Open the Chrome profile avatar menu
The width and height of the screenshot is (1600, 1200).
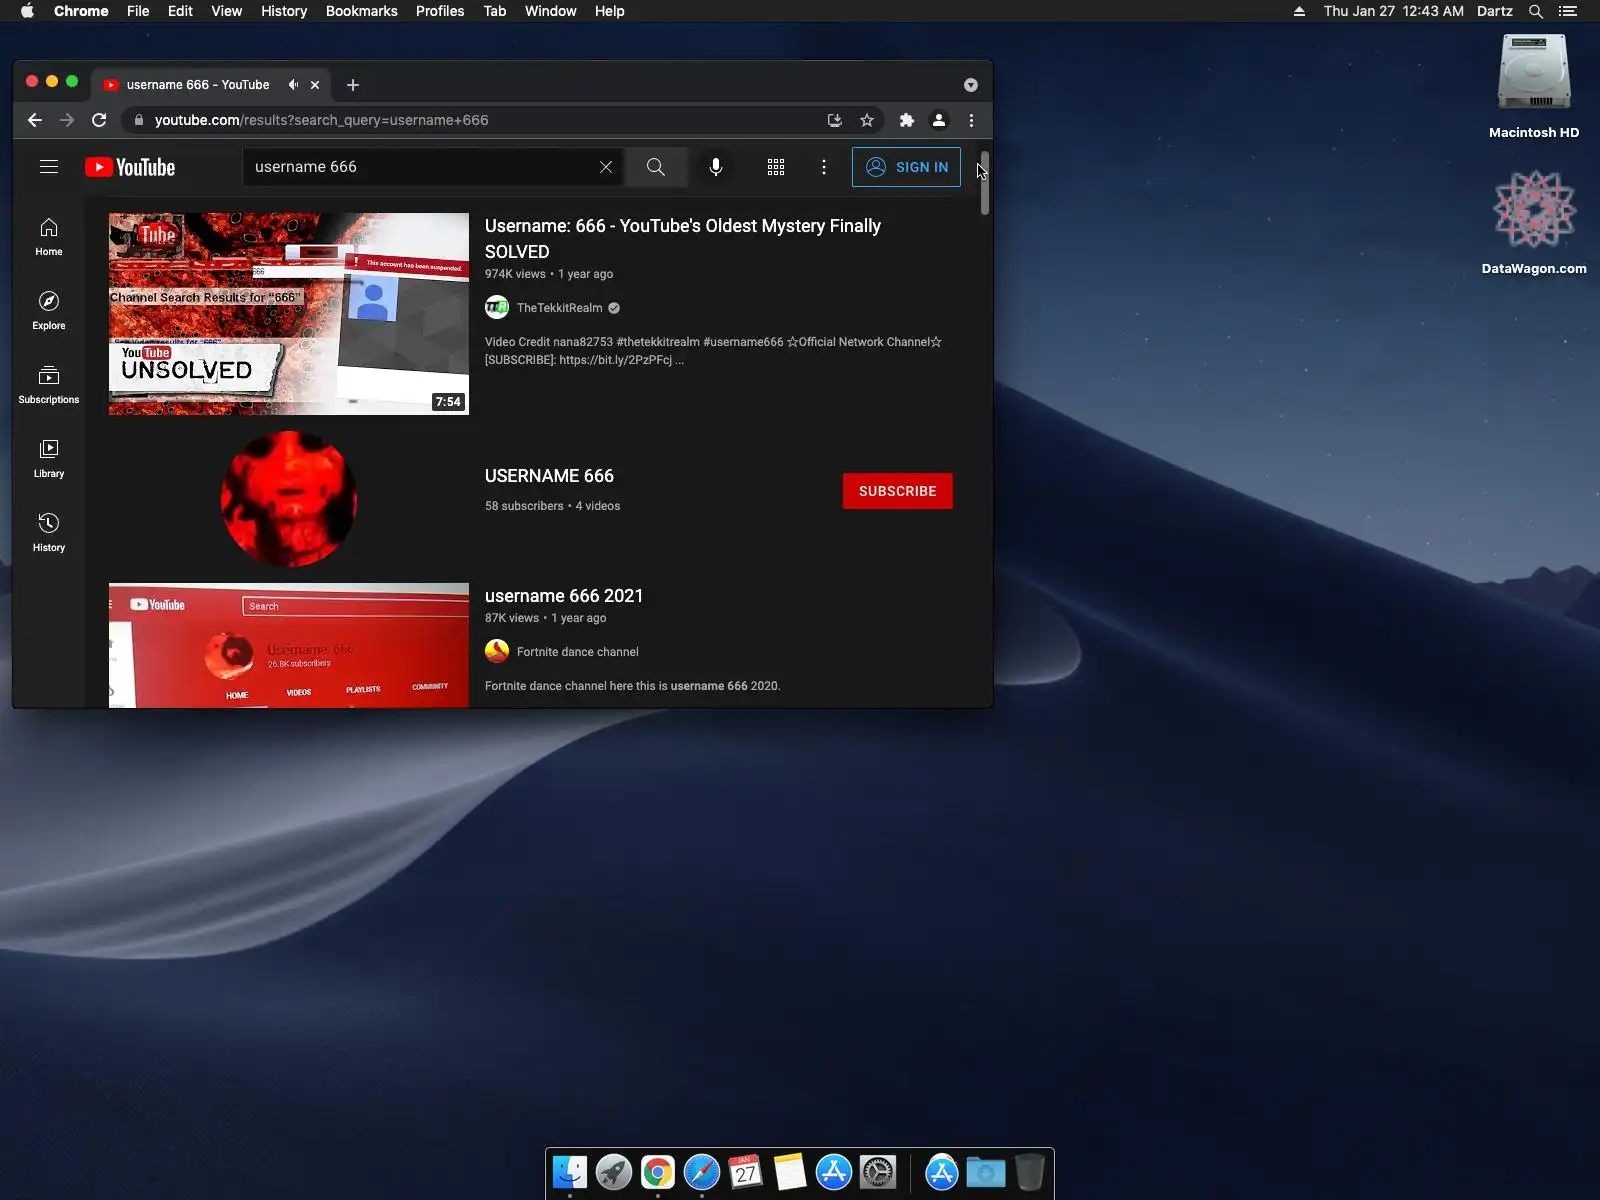tap(939, 120)
